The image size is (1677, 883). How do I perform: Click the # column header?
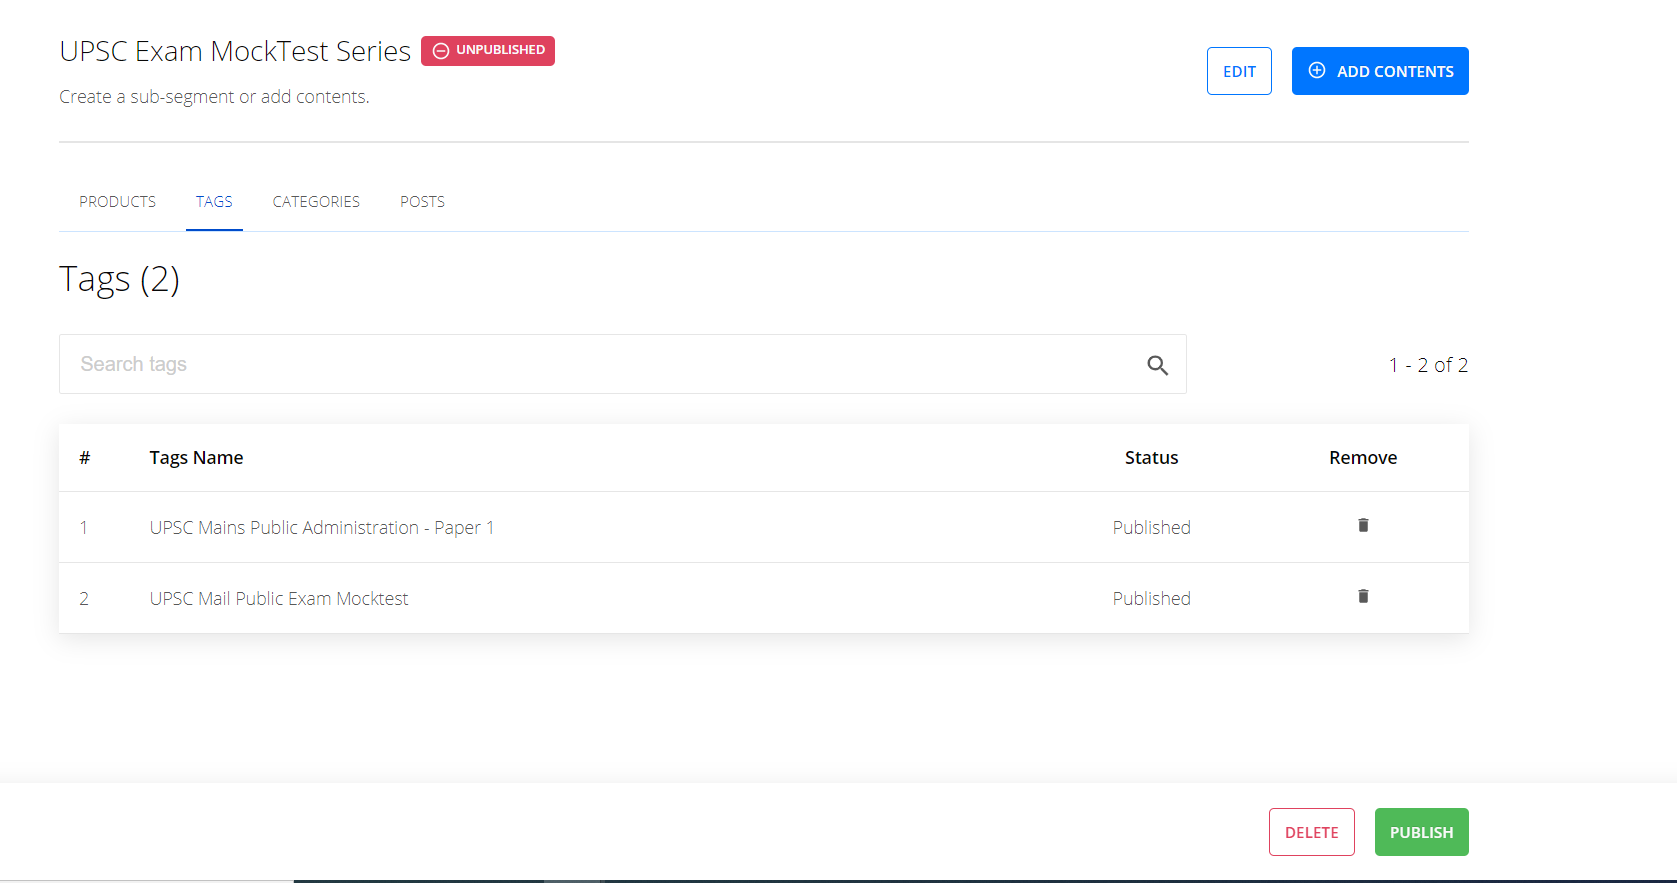85,457
